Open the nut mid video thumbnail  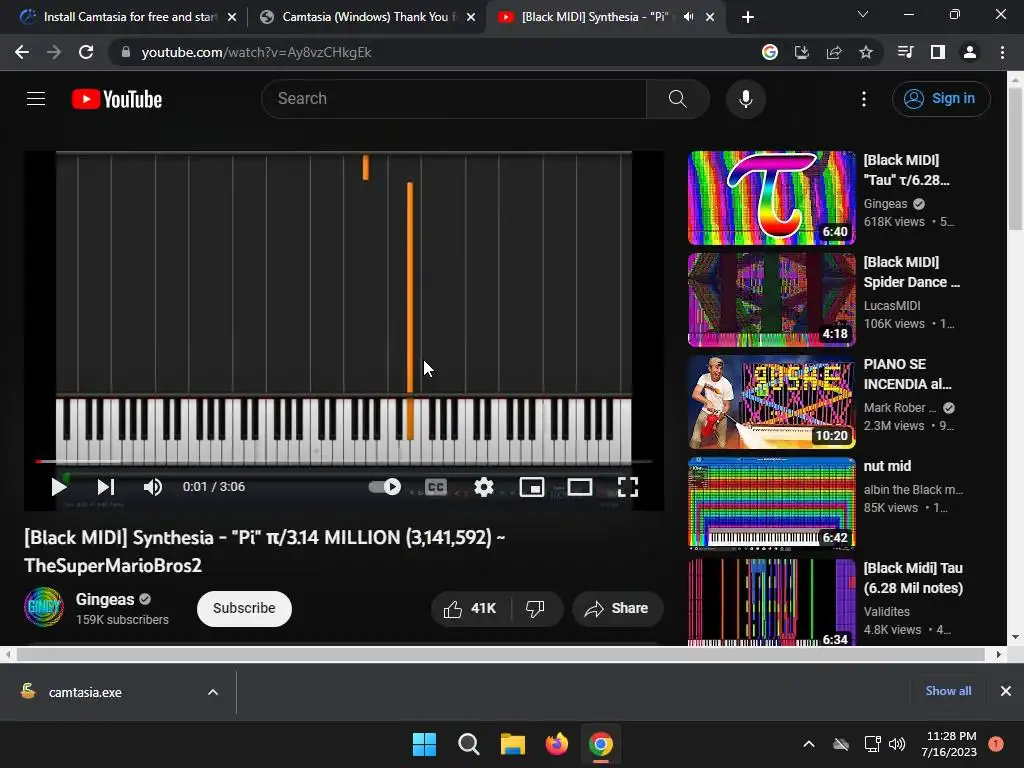771,504
